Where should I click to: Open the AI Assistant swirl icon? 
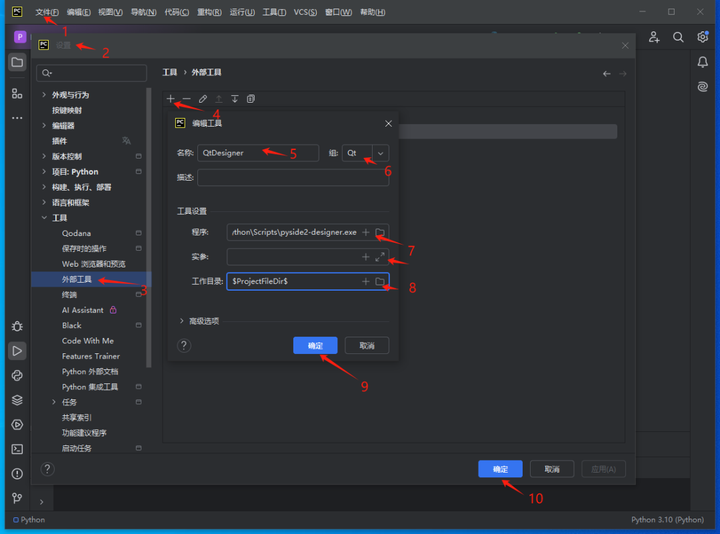[x=703, y=86]
